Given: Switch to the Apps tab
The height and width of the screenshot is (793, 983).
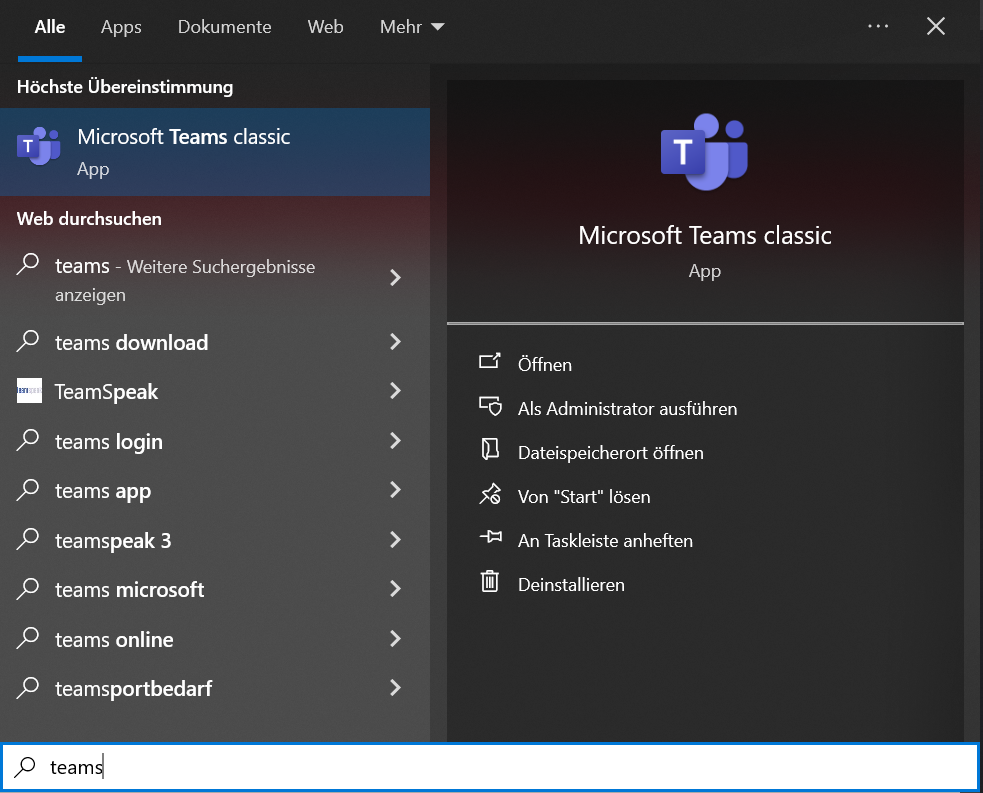Looking at the screenshot, I should [x=121, y=27].
